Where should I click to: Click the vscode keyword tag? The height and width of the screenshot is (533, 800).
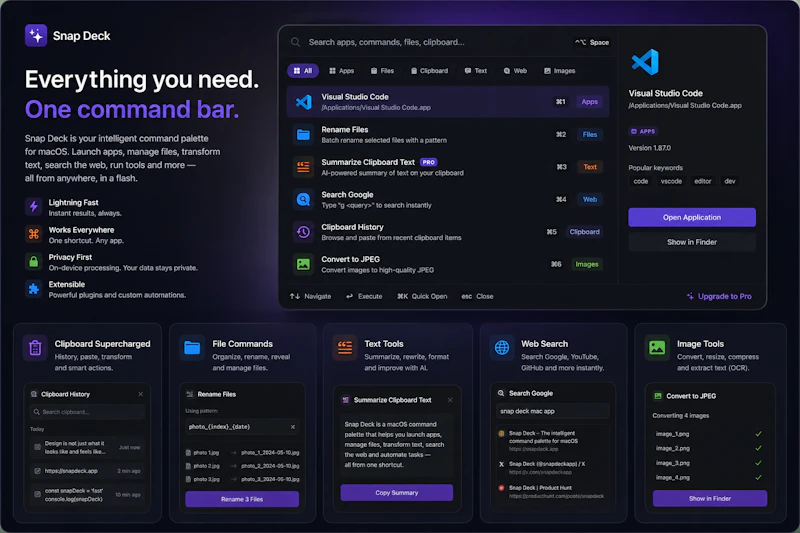[671, 181]
